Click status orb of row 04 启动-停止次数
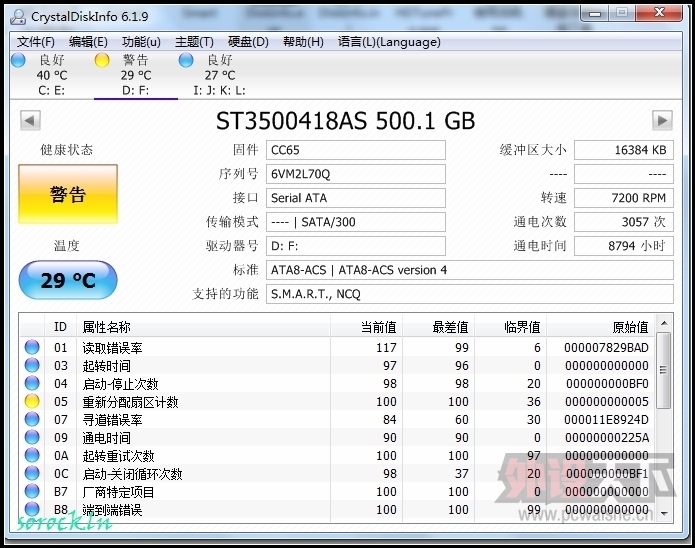 click(x=32, y=383)
